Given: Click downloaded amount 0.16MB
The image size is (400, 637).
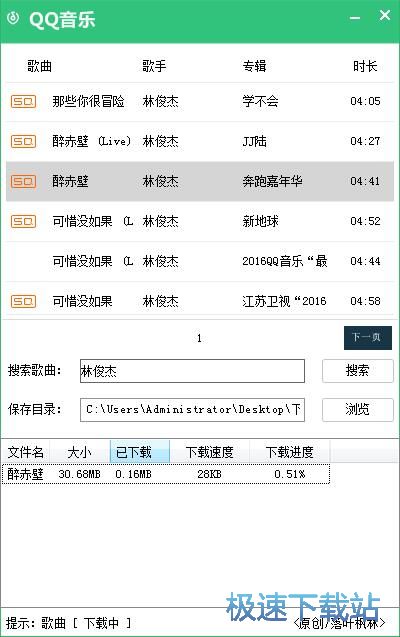Looking at the screenshot, I should pyautogui.click(x=133, y=474).
